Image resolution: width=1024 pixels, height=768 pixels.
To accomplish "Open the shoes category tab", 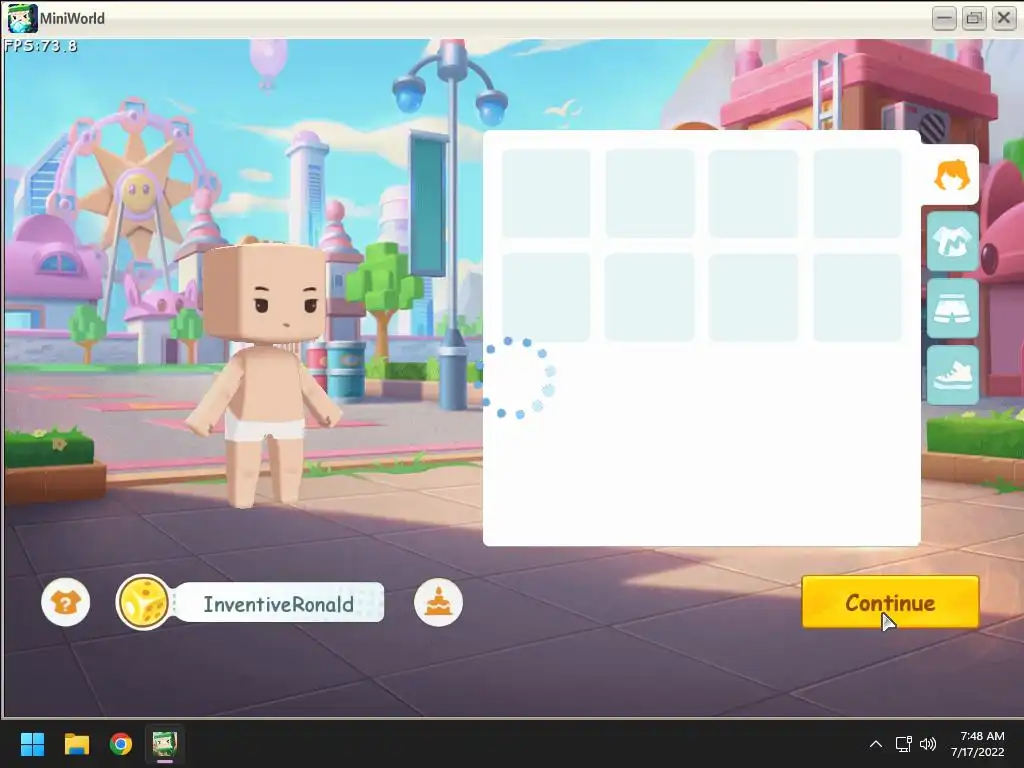I will (953, 376).
